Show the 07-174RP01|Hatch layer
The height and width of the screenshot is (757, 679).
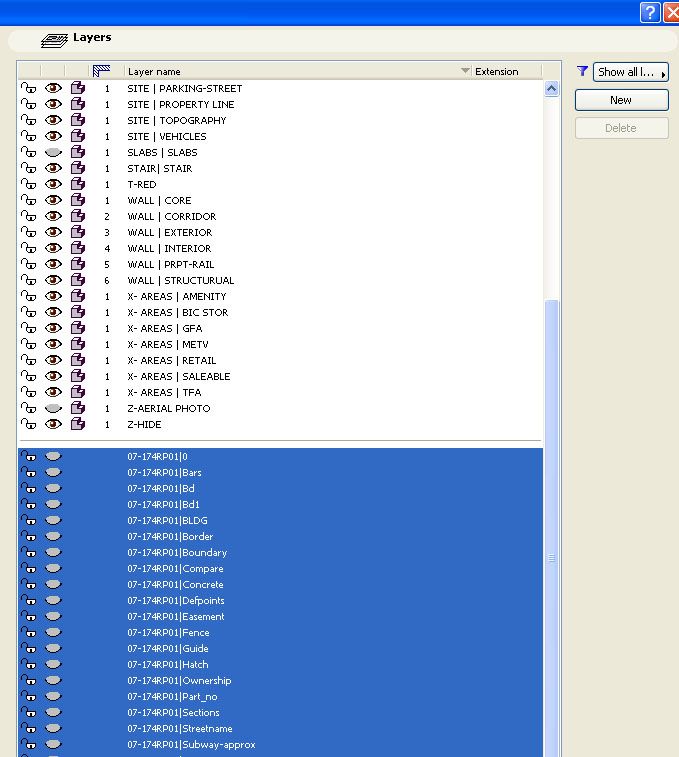click(x=54, y=664)
